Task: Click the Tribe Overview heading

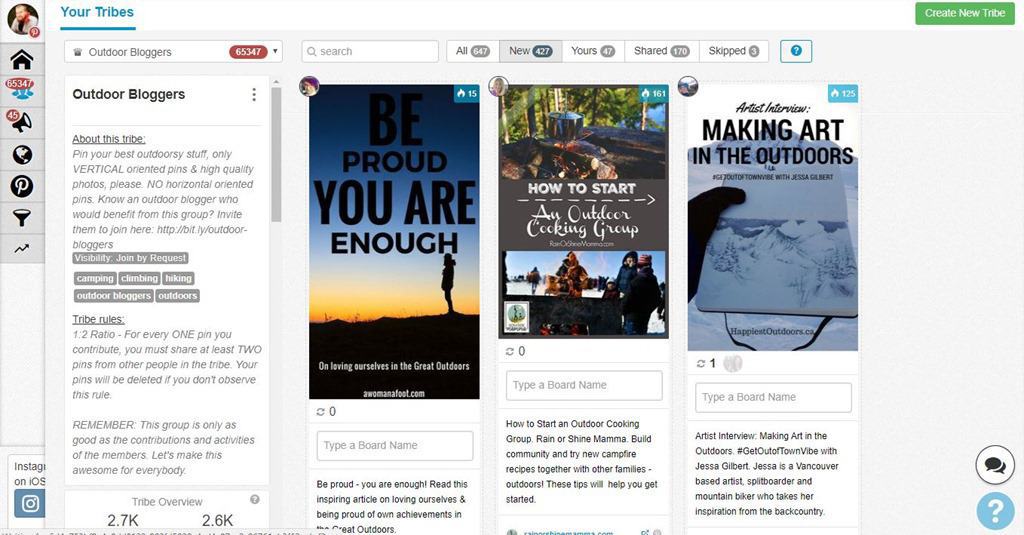Action: tap(167, 502)
